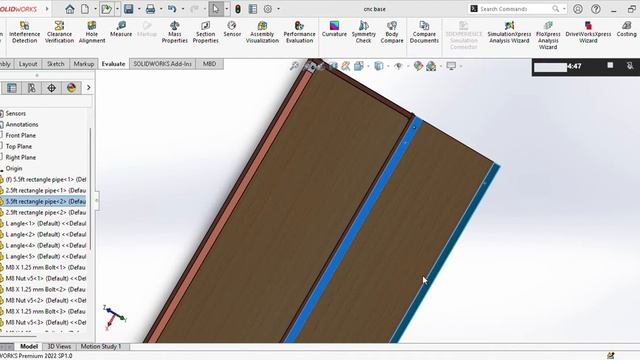Open Assembly Visualization
The image size is (640, 360).
click(x=262, y=32)
